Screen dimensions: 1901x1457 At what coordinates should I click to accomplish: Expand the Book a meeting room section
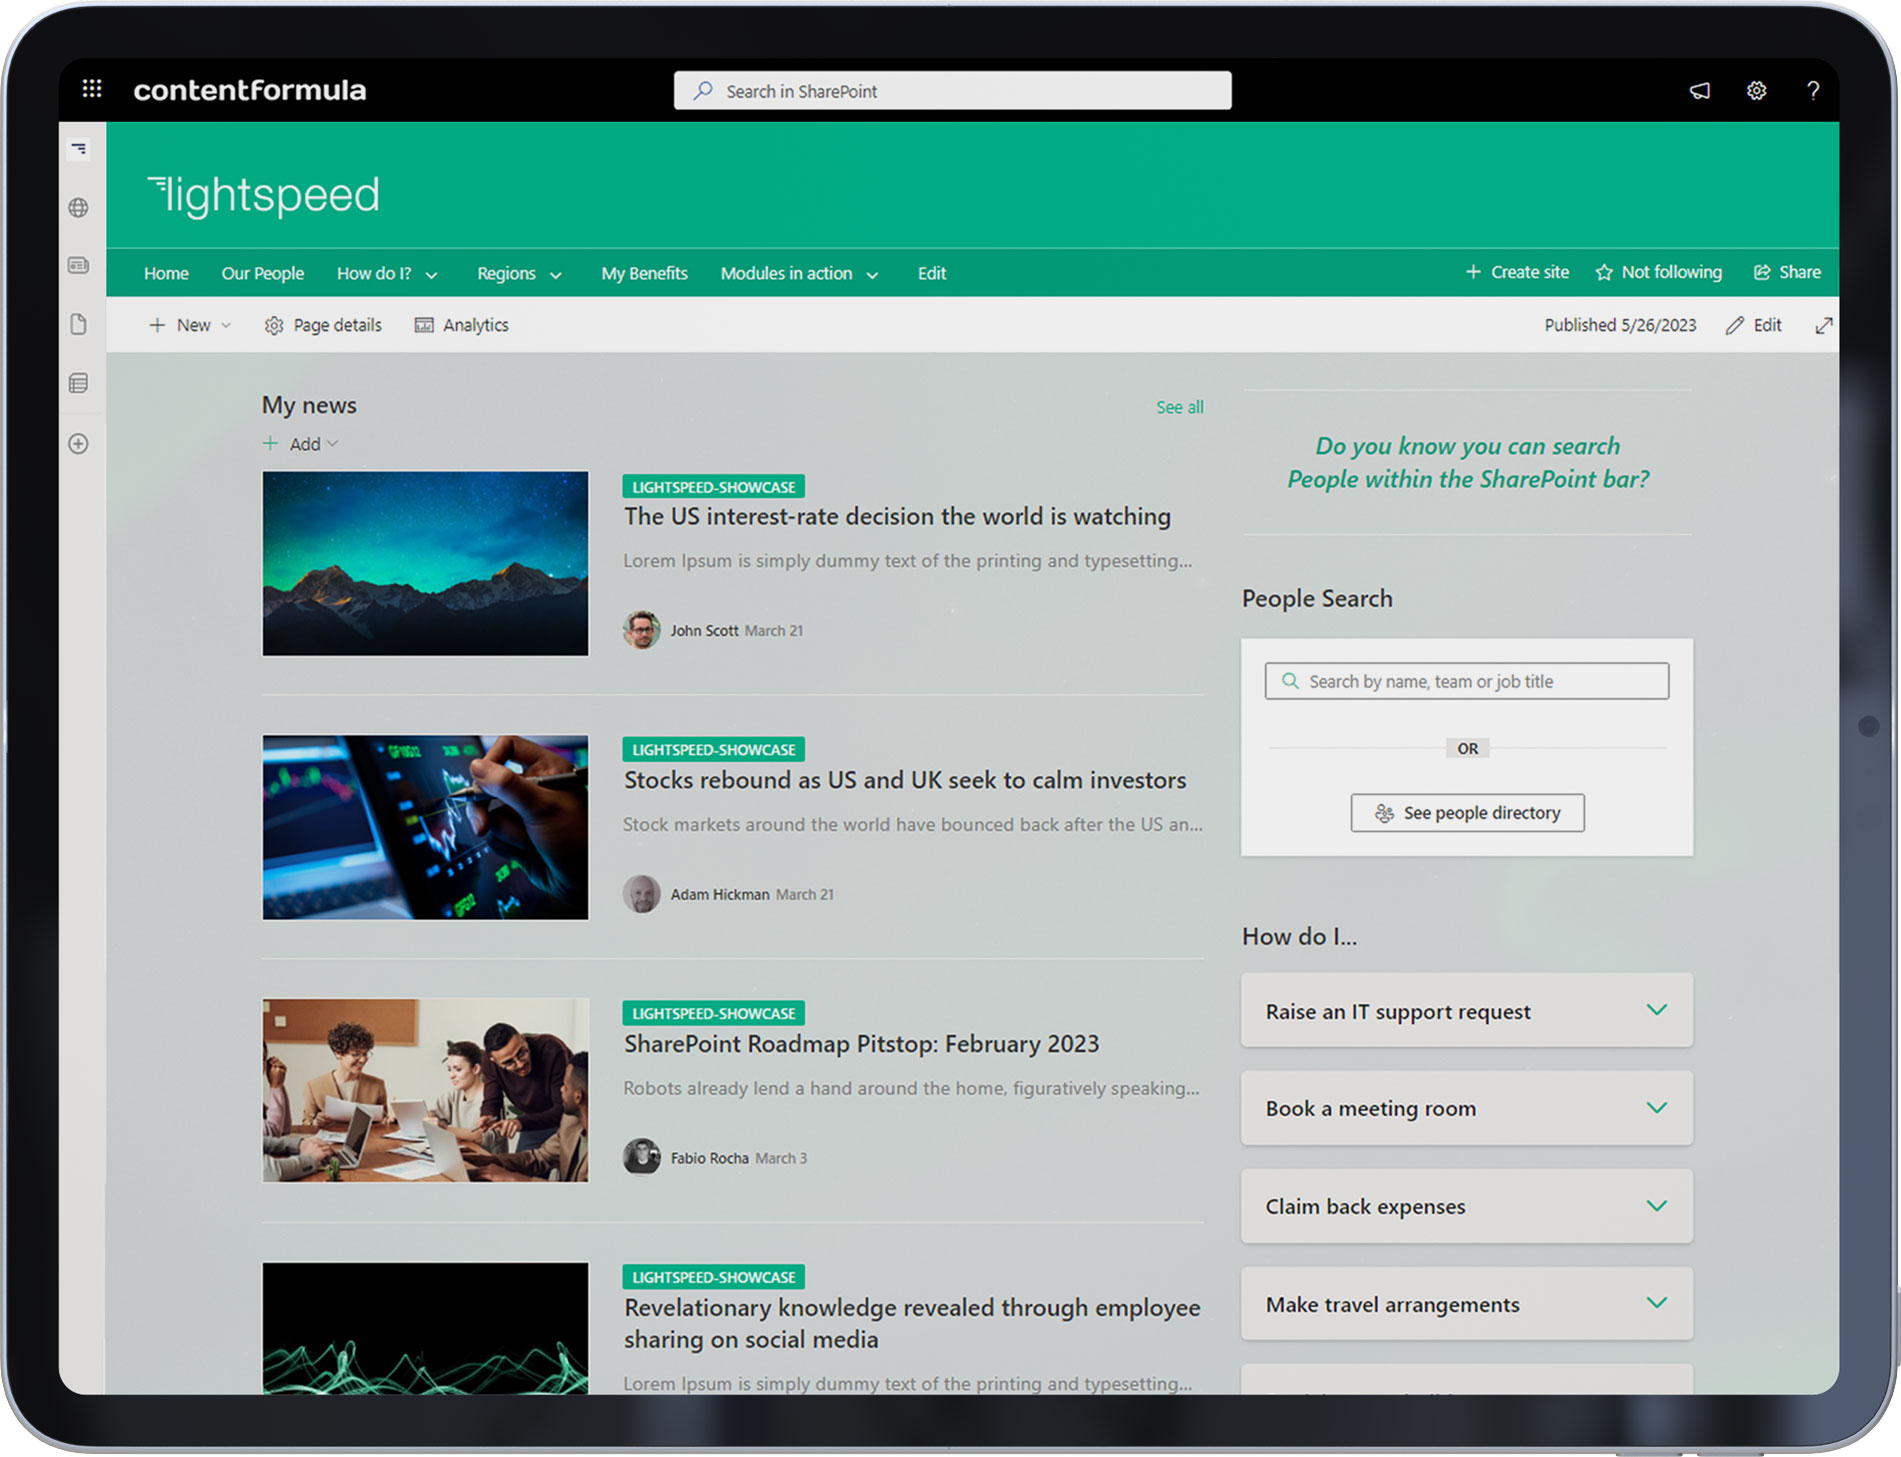1657,1108
